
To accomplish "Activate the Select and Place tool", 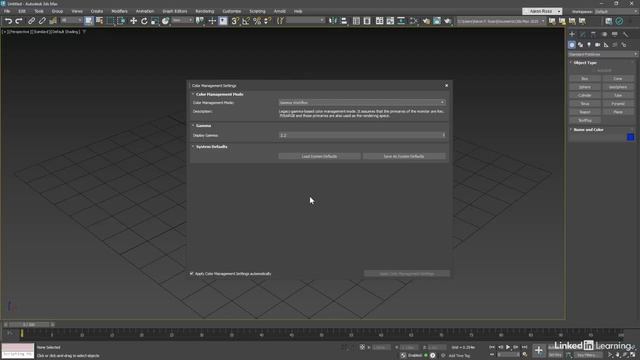I will click(x=165, y=21).
